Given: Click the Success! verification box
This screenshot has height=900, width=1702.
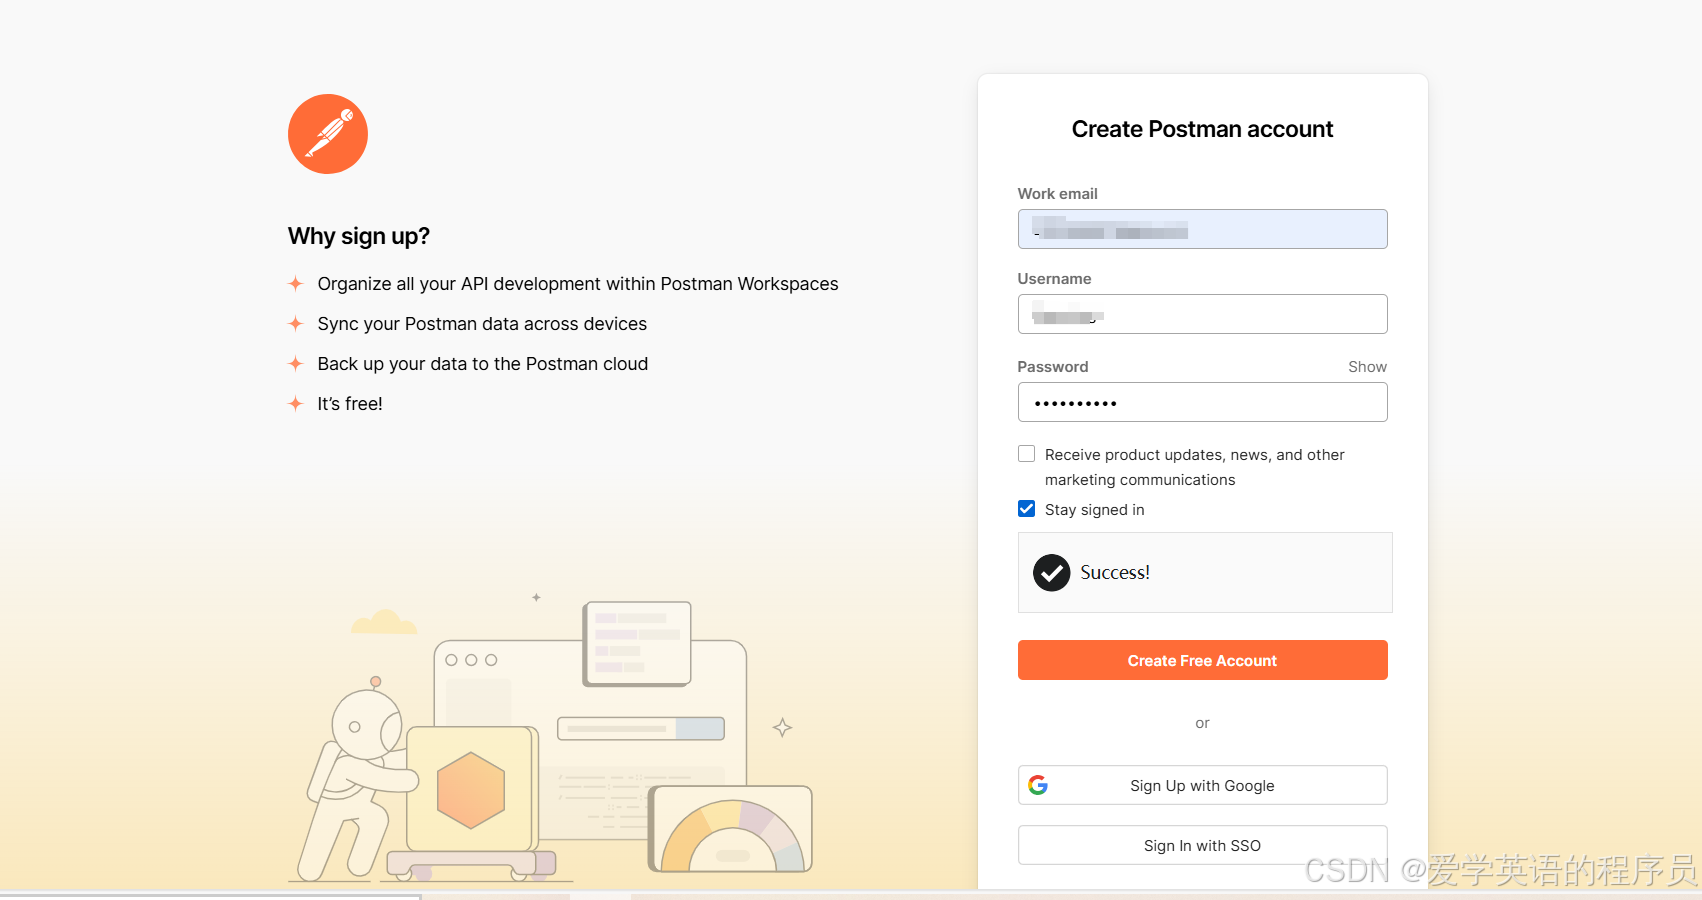Looking at the screenshot, I should [x=1205, y=572].
